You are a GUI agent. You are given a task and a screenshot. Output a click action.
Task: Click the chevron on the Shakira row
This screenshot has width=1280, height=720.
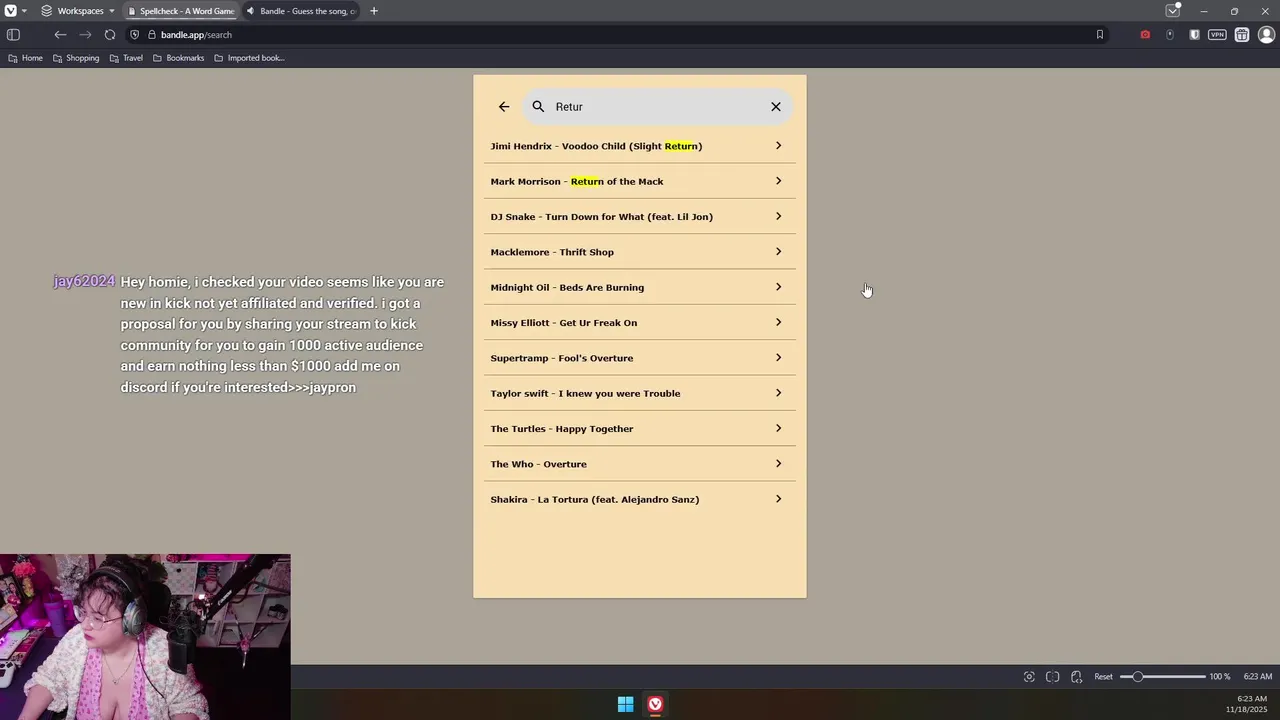[x=778, y=499]
